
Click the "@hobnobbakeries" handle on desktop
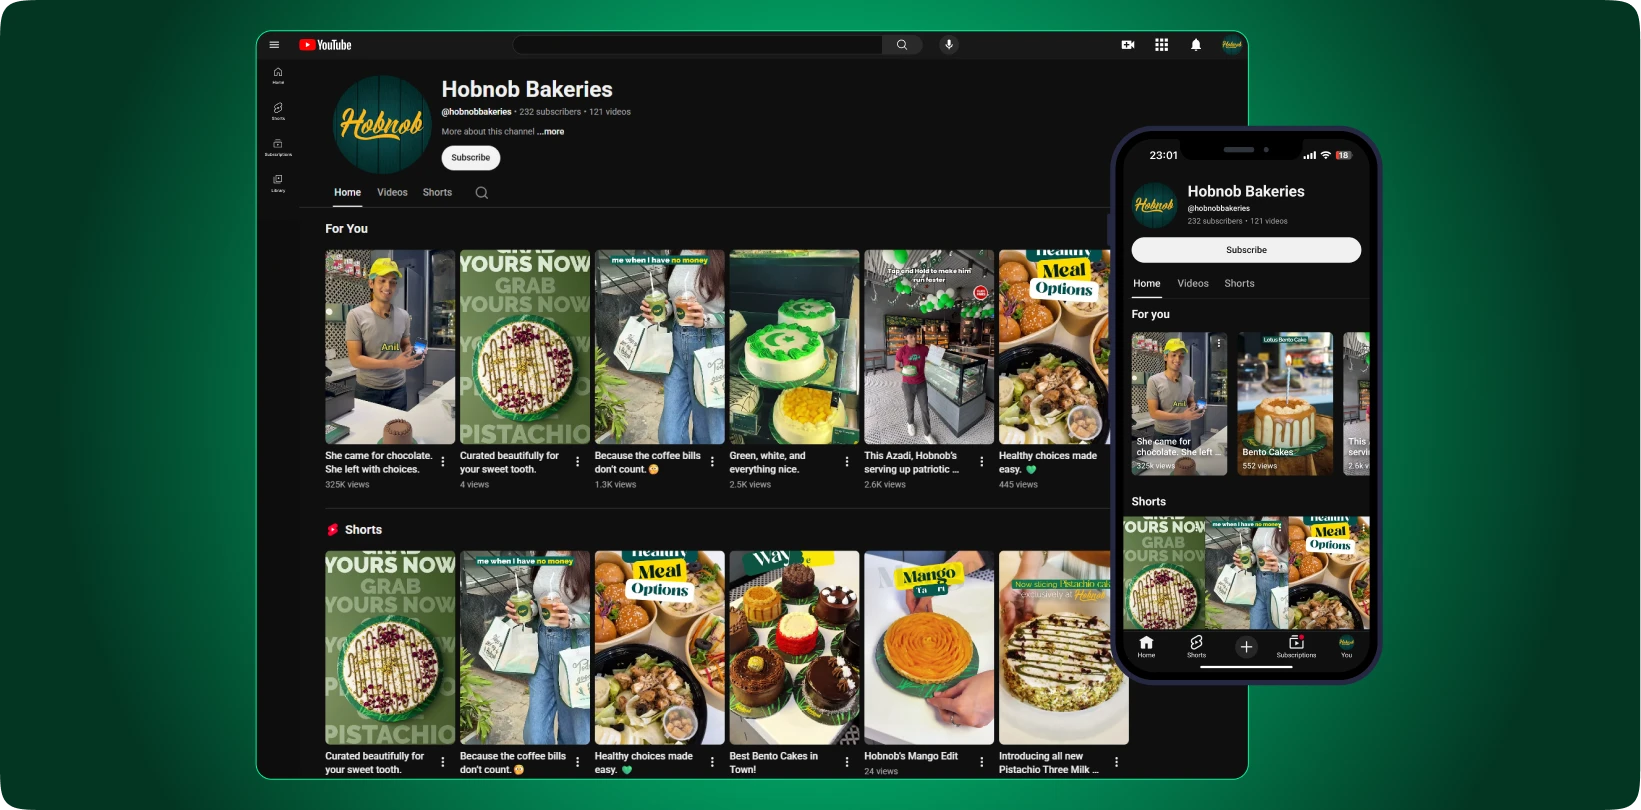(477, 112)
